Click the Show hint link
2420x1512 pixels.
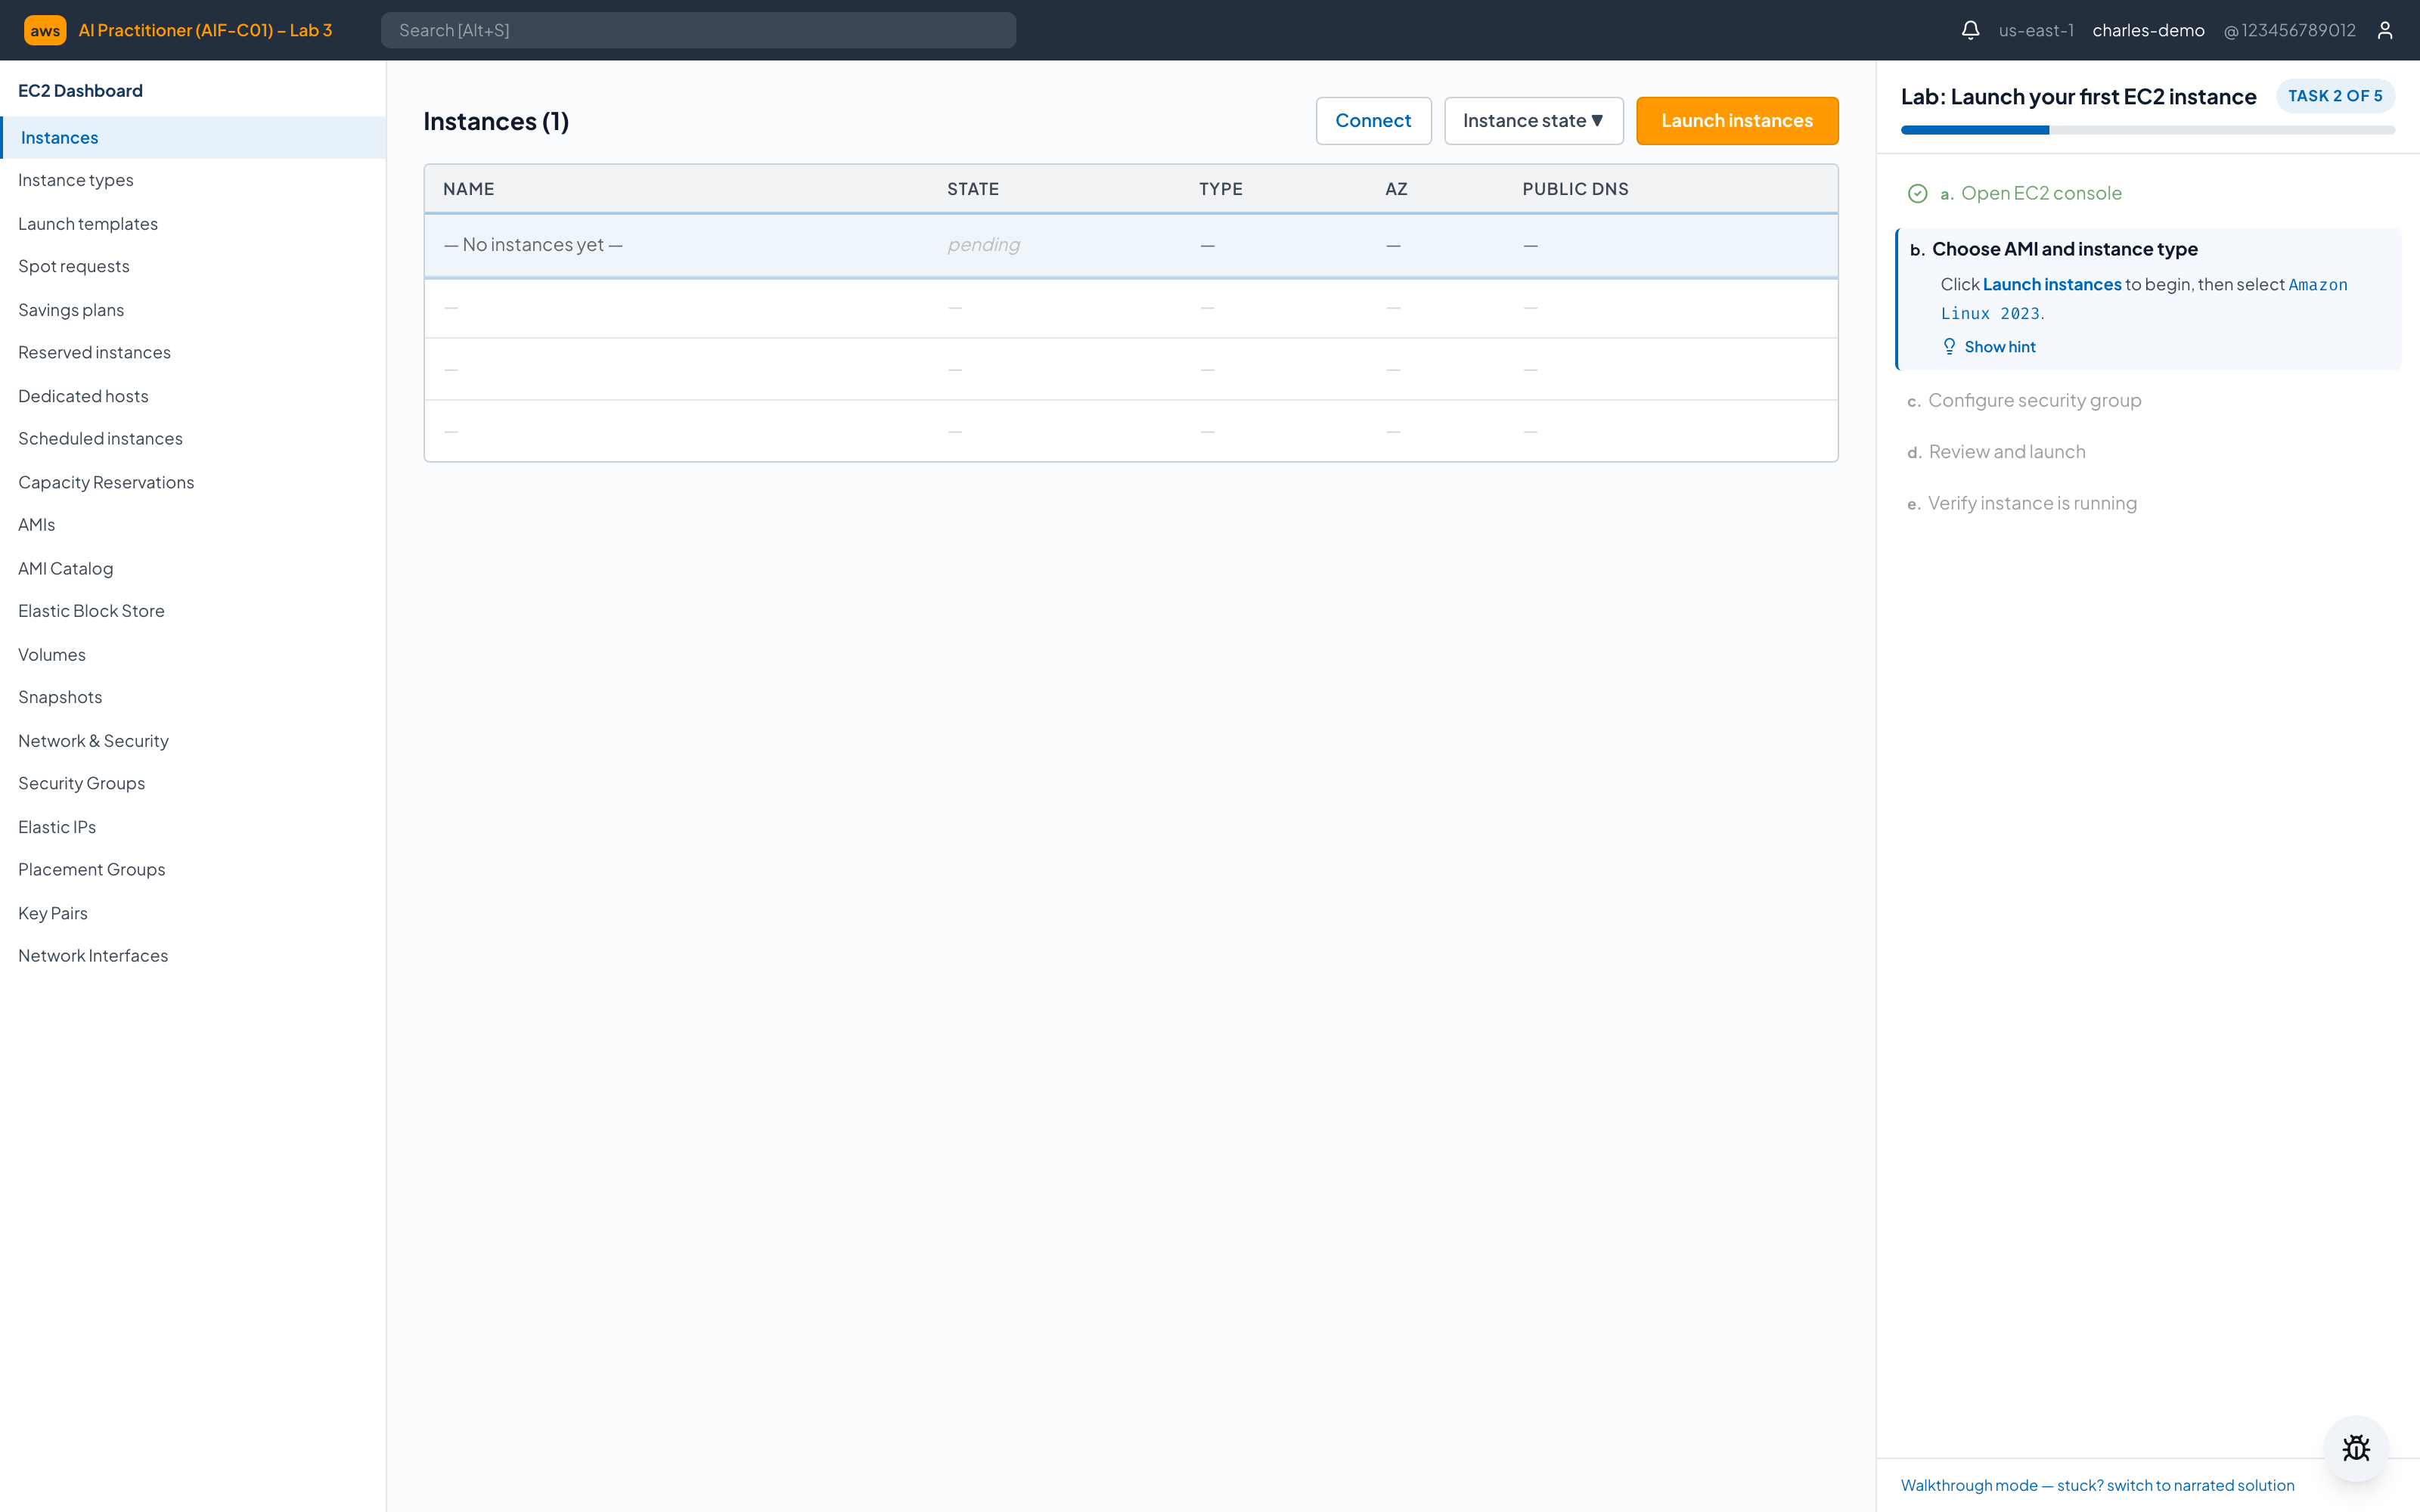tap(2000, 347)
